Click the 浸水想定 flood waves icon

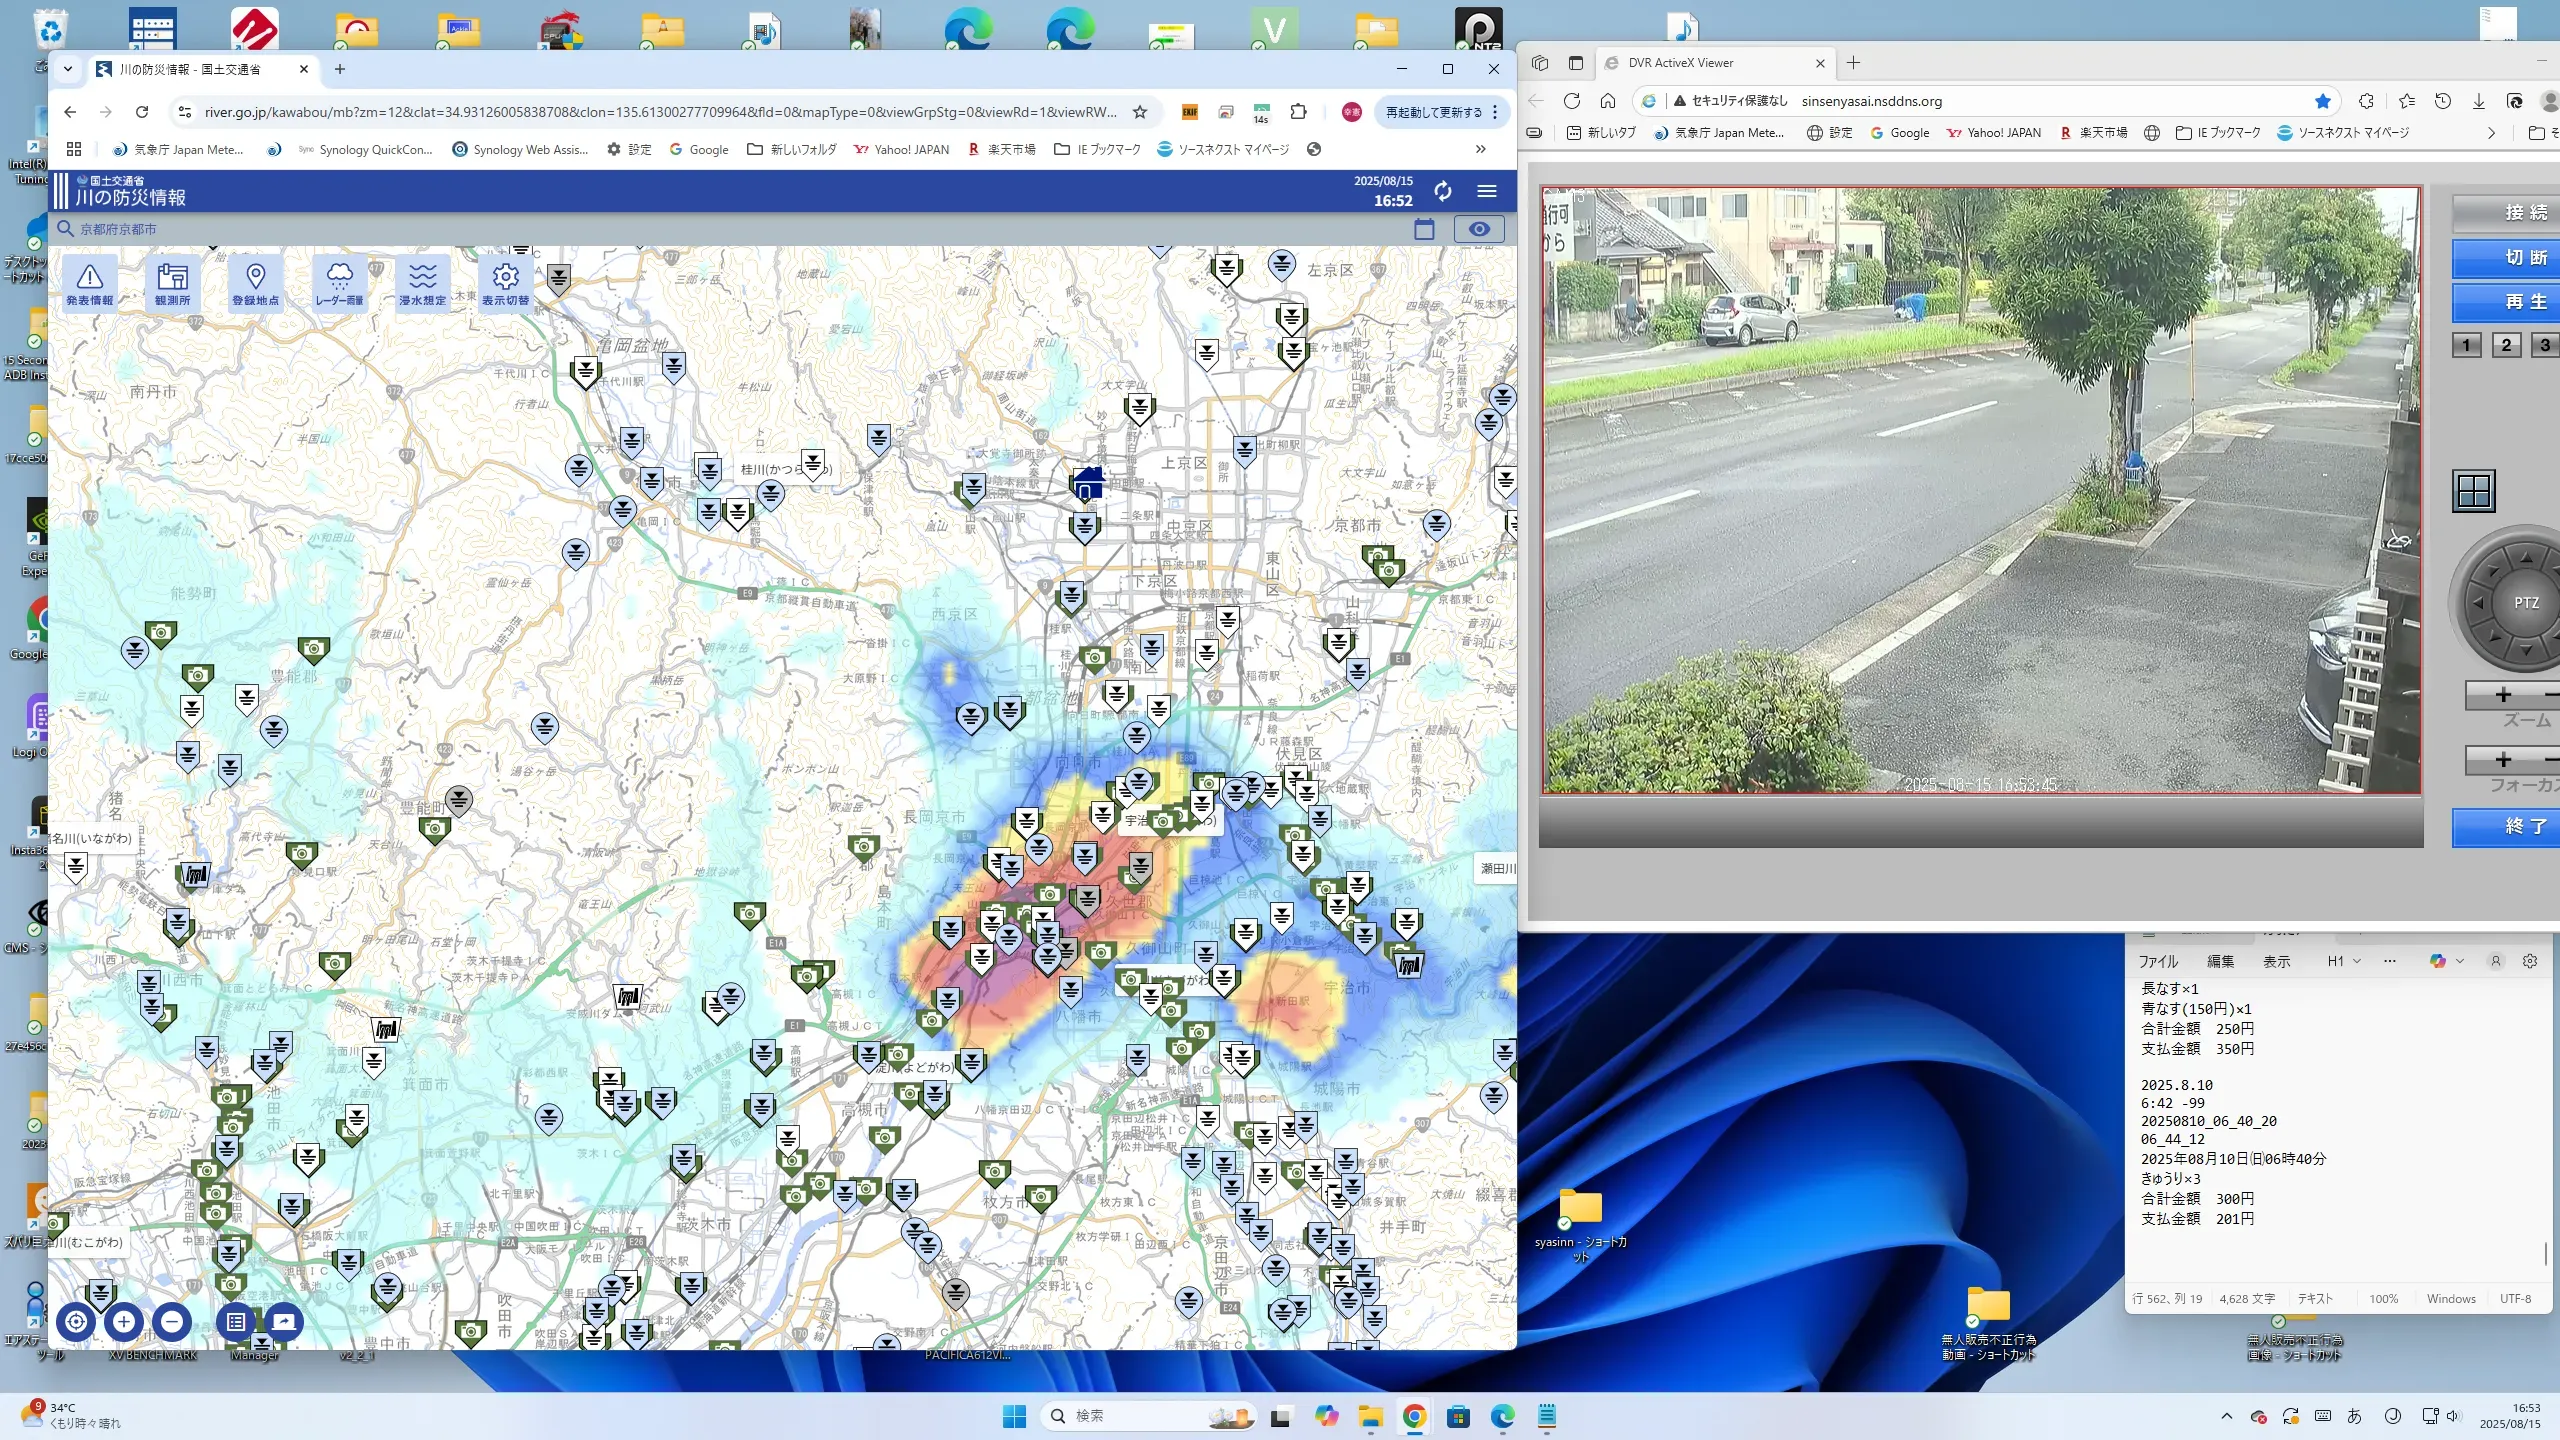pyautogui.click(x=422, y=283)
